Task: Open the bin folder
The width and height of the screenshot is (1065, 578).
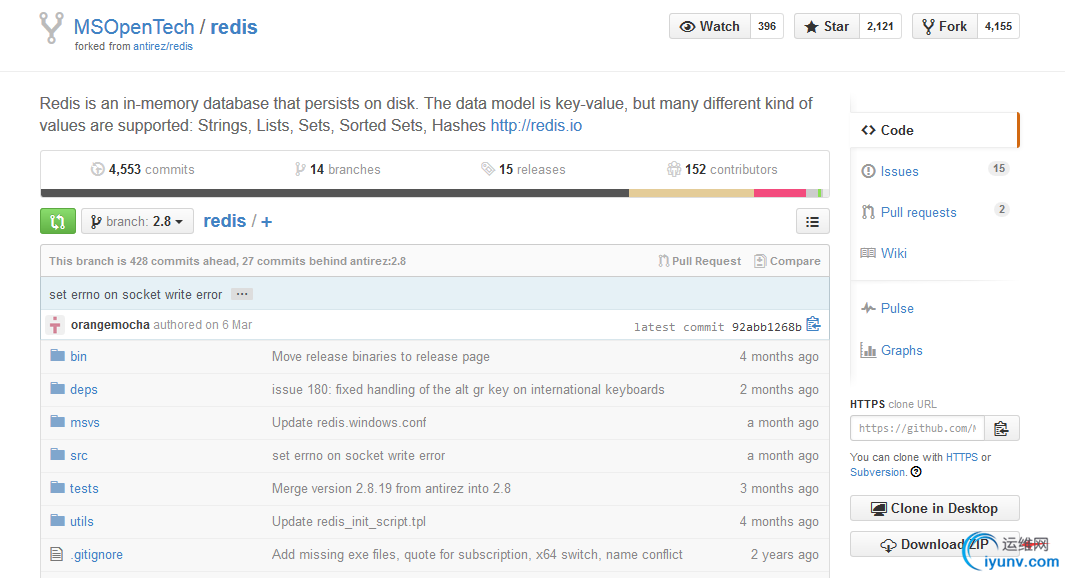Action: click(x=78, y=357)
